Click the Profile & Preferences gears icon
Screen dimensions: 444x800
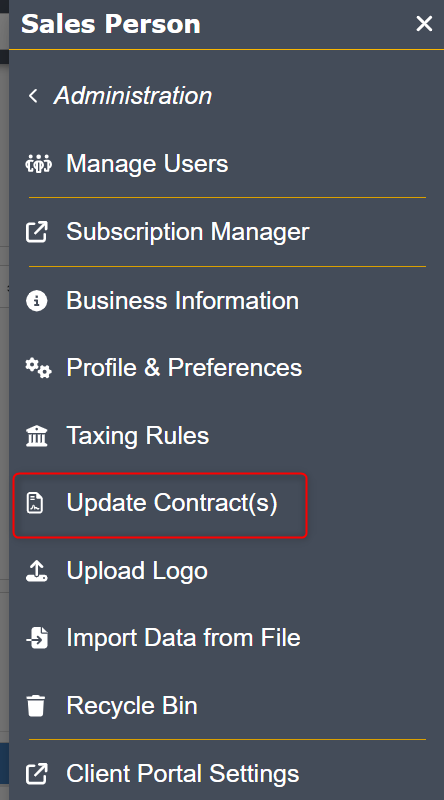point(38,368)
